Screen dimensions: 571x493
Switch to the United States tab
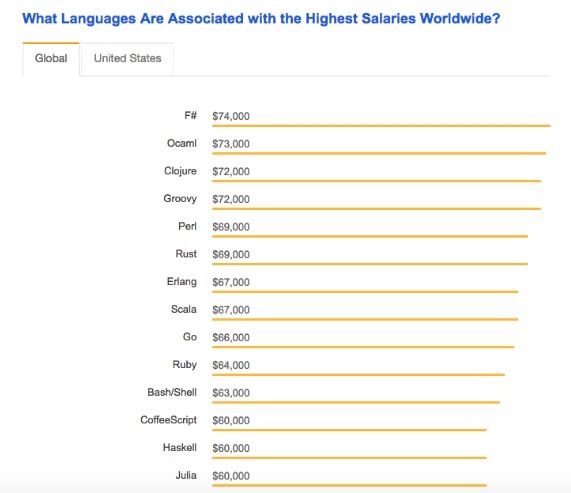[x=127, y=59]
